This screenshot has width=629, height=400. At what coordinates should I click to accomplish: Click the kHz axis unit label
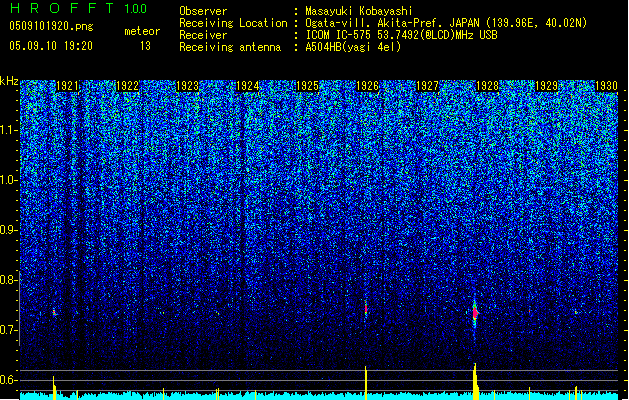click(x=9, y=81)
